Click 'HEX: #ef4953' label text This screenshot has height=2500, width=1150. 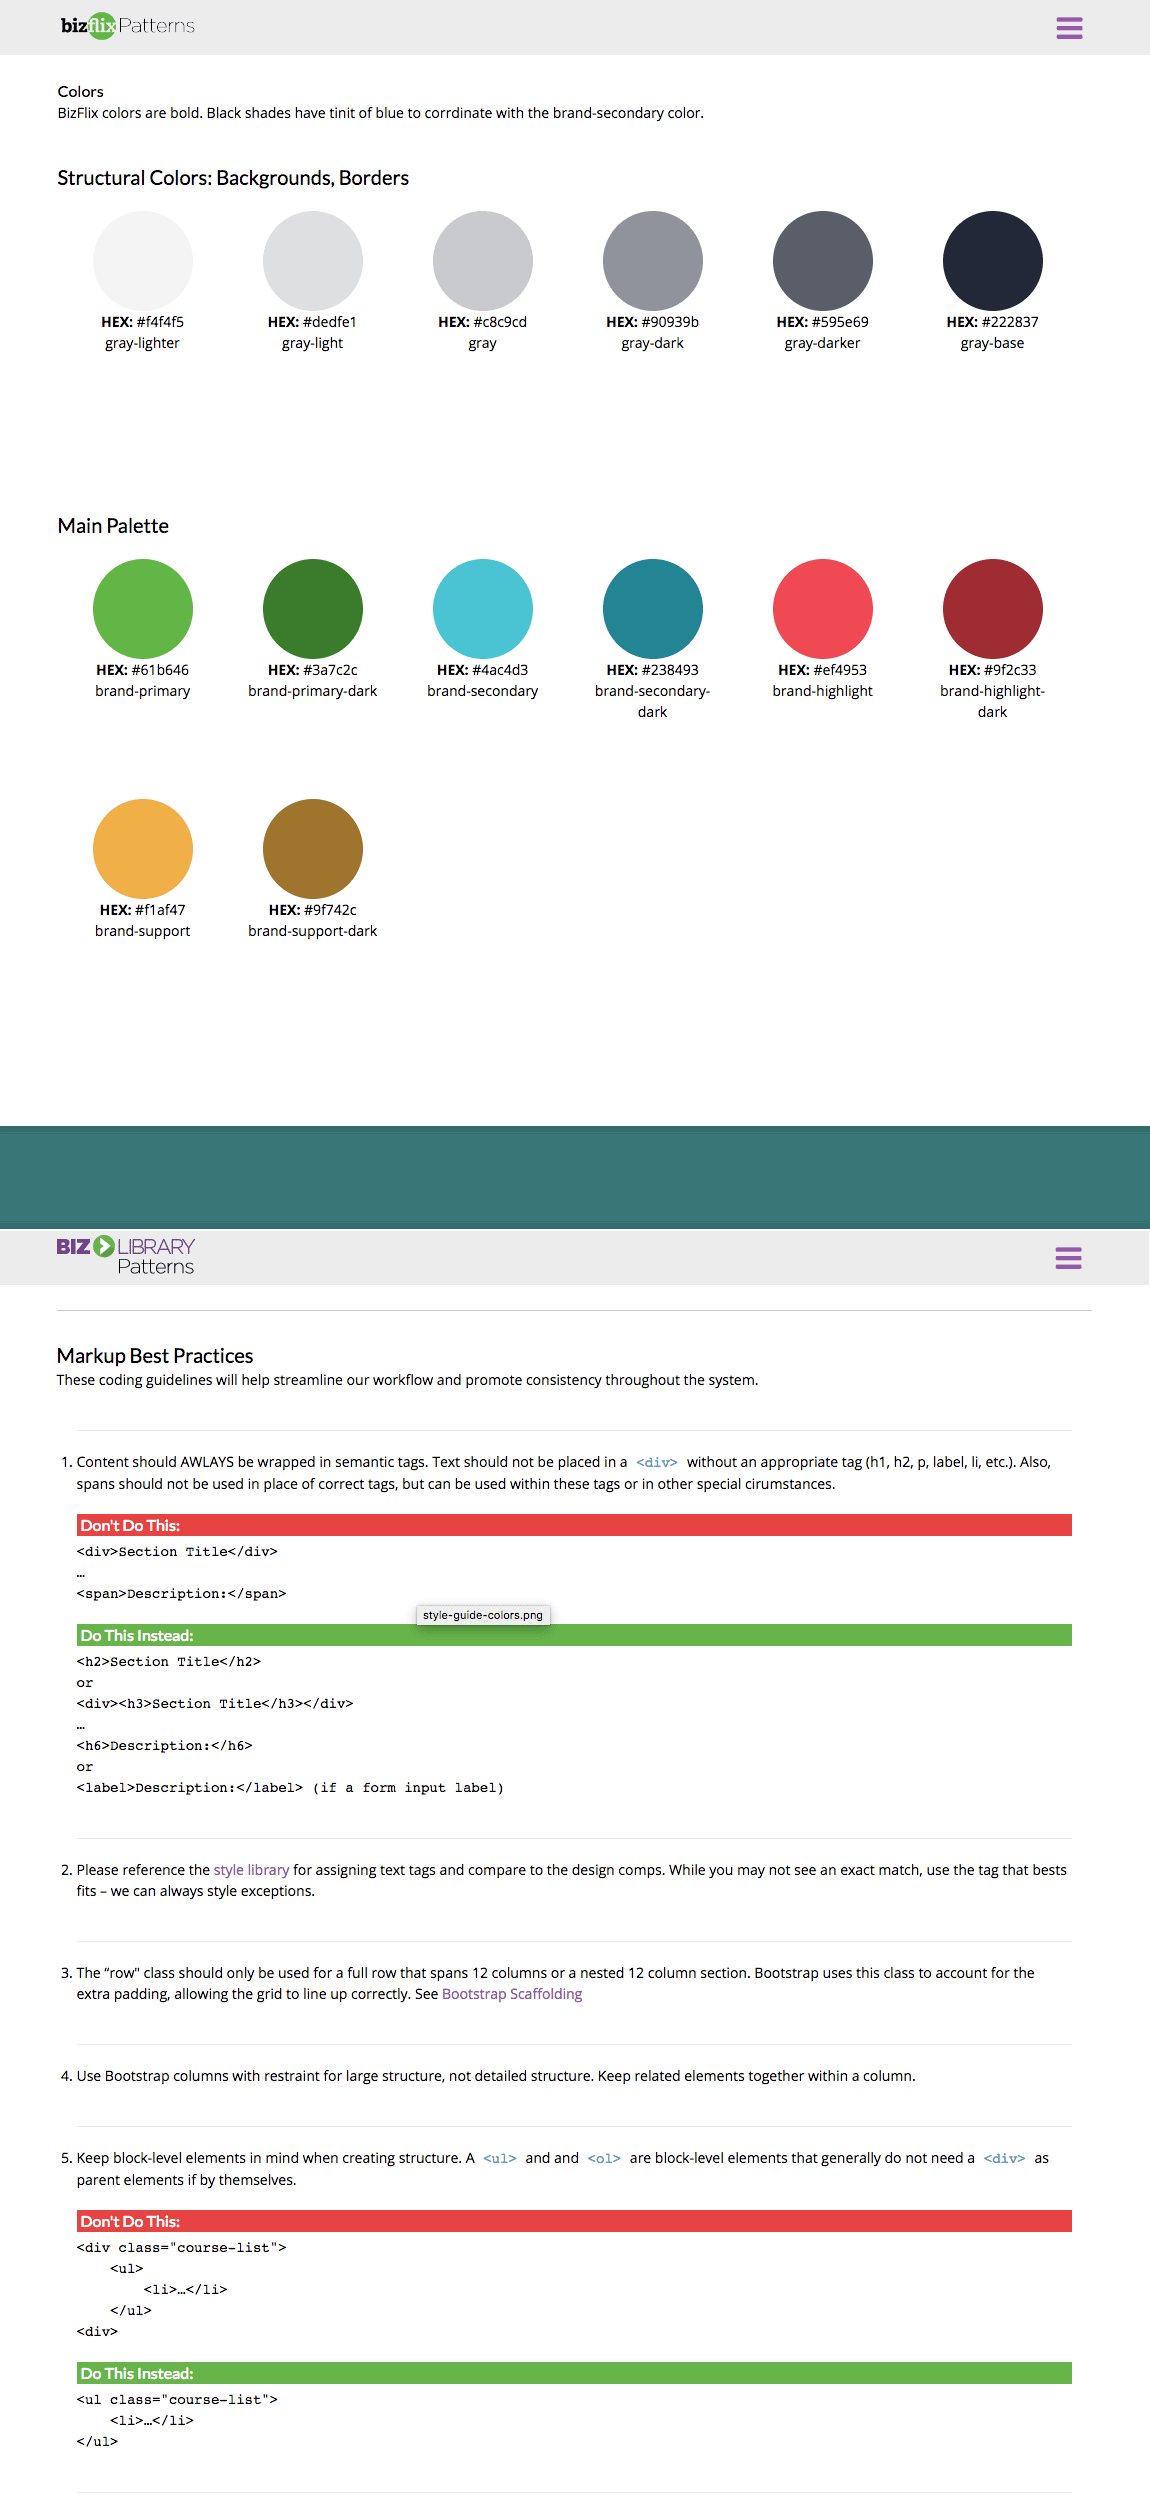823,670
